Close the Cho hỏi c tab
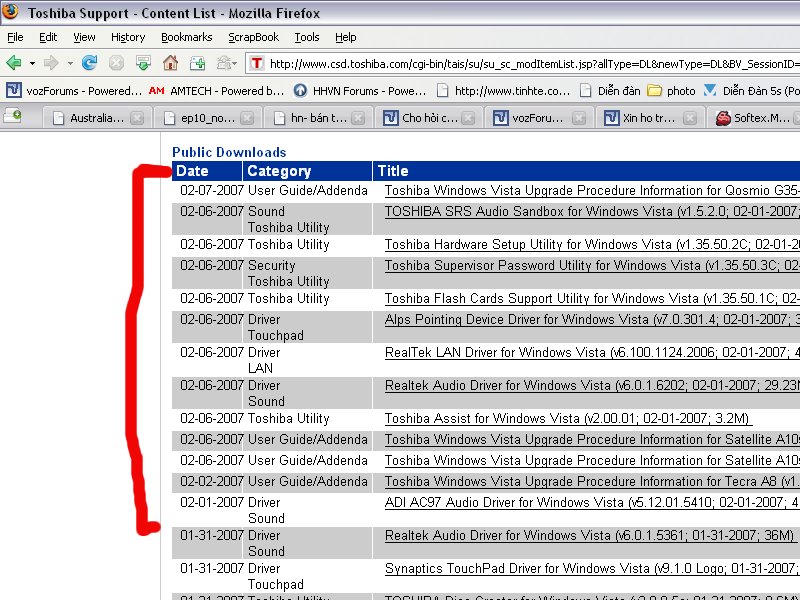Screen dimensions: 800x600 click(x=468, y=118)
